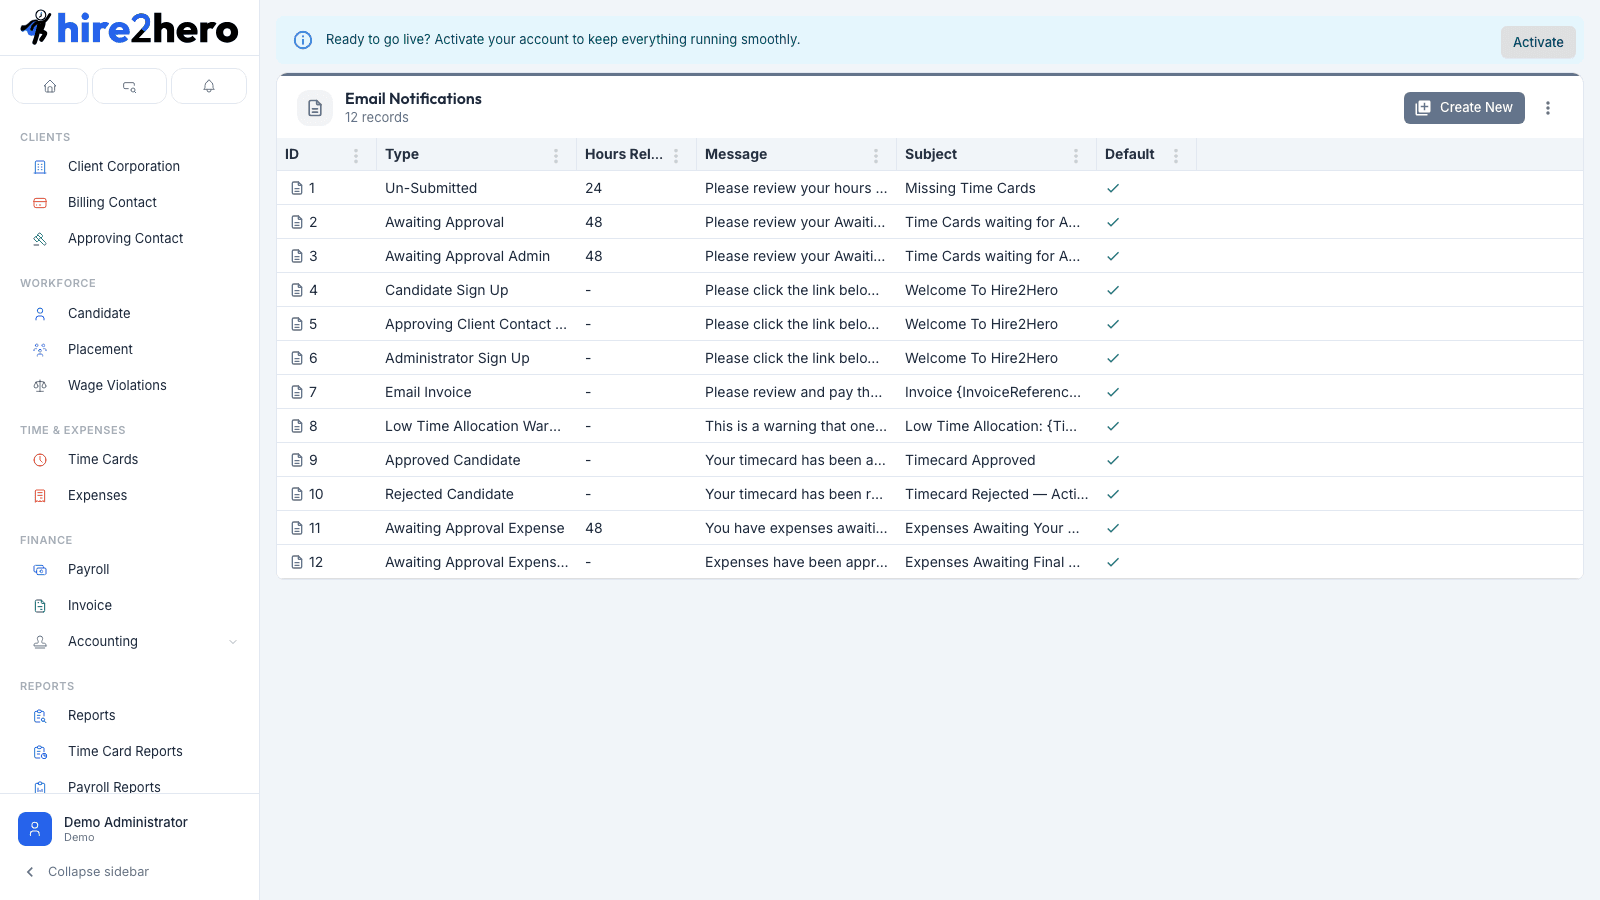This screenshot has height=900, width=1600.
Task: Toggle Default check for Rejected Candidate row
Action: [1113, 494]
